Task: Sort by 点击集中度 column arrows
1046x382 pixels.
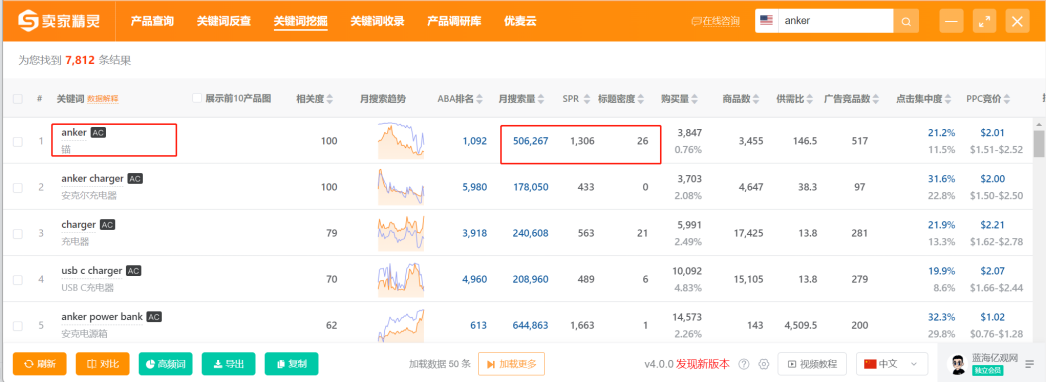Action: 948,99
